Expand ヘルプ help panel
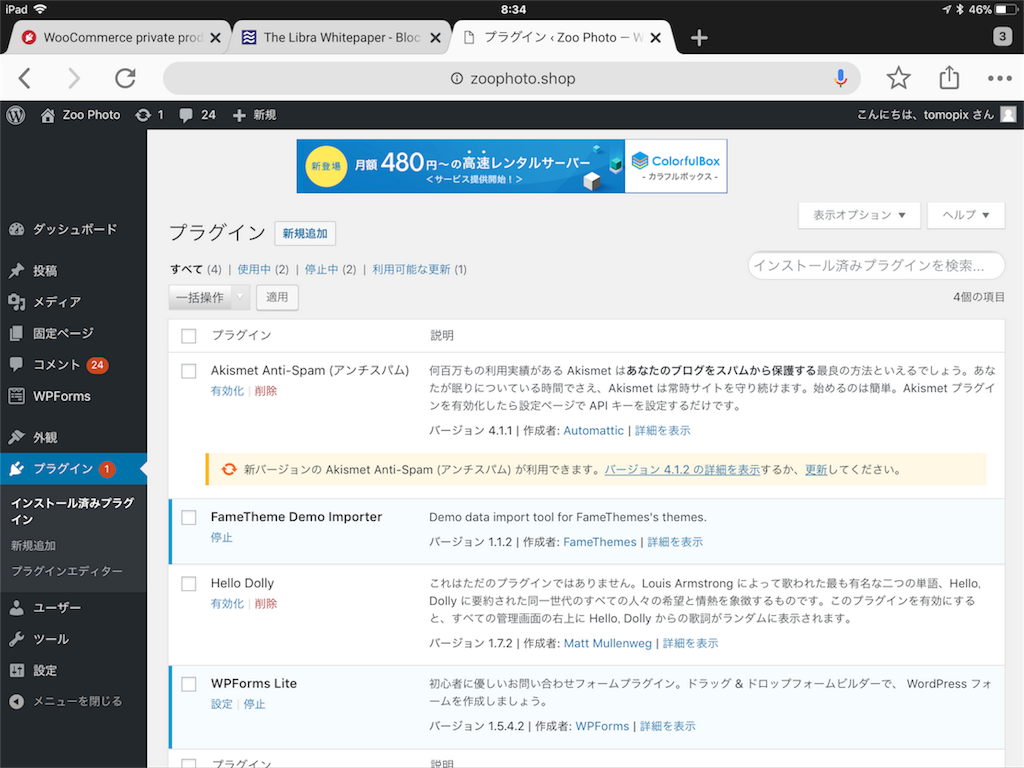Image resolution: width=1024 pixels, height=768 pixels. click(x=965, y=215)
